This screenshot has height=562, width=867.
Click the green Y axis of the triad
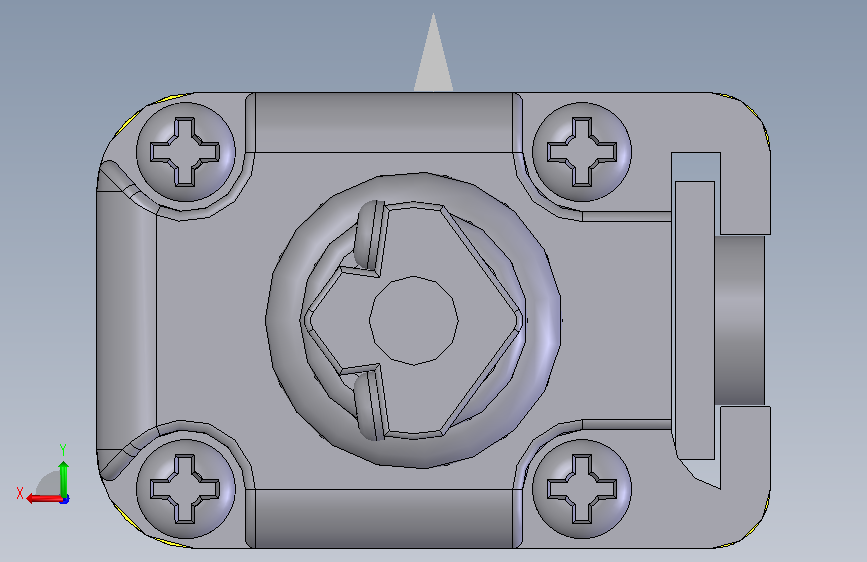64,480
